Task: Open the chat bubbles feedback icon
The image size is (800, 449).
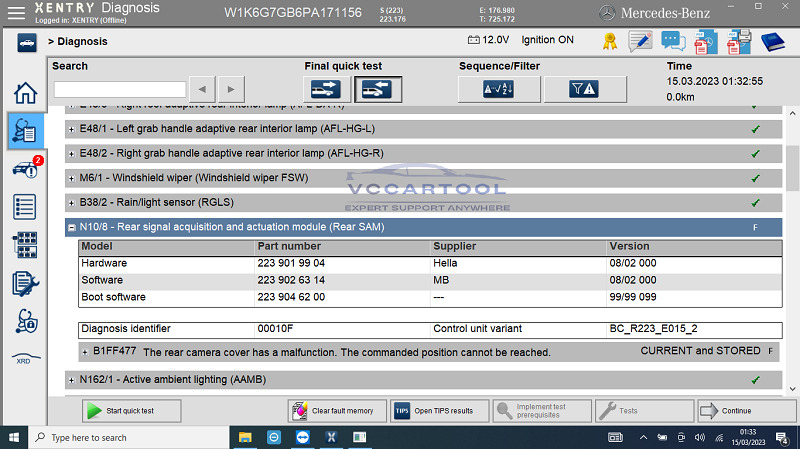Action: click(x=673, y=41)
